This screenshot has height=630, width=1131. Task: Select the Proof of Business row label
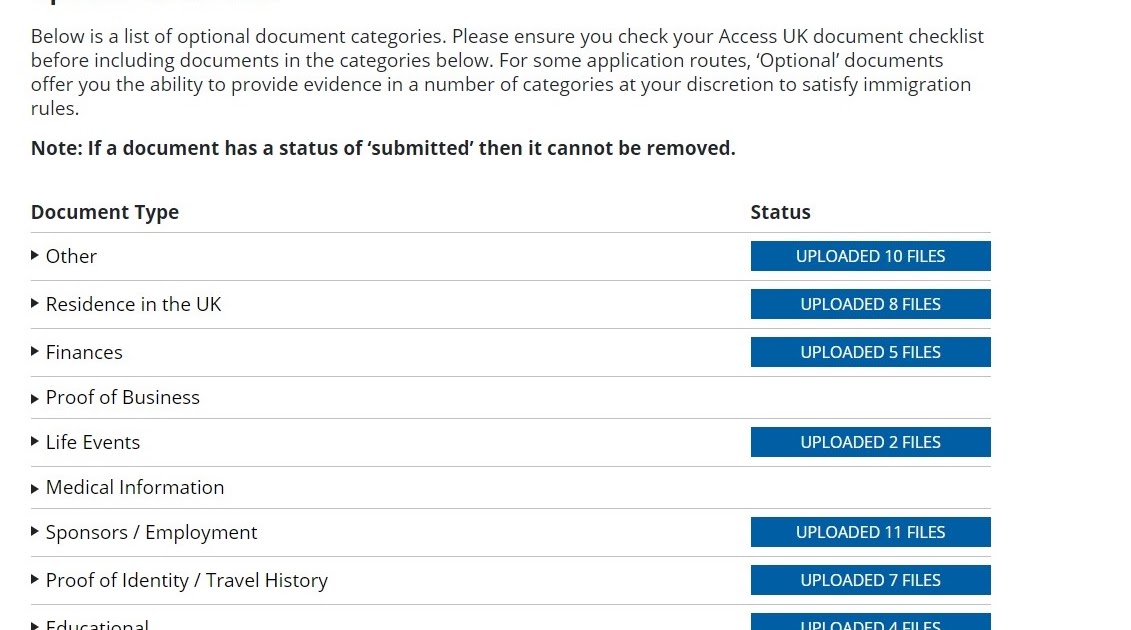pyautogui.click(x=122, y=397)
